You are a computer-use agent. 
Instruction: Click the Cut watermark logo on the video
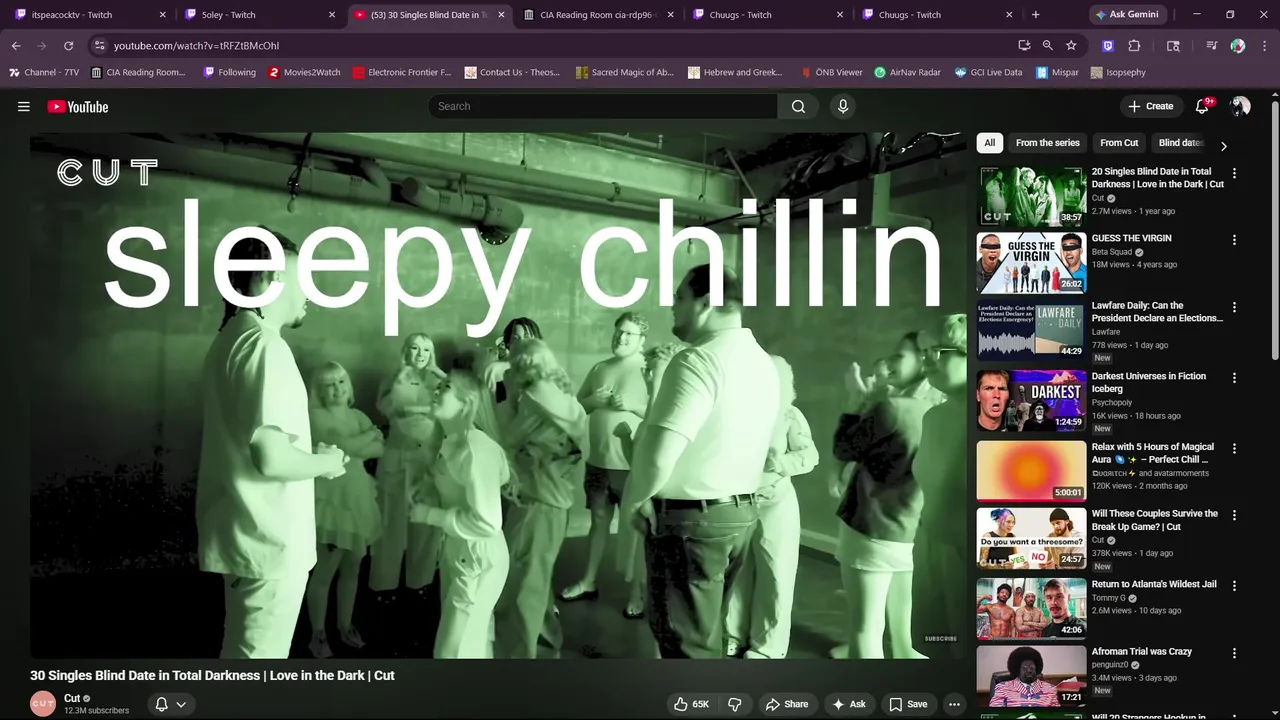tap(107, 172)
